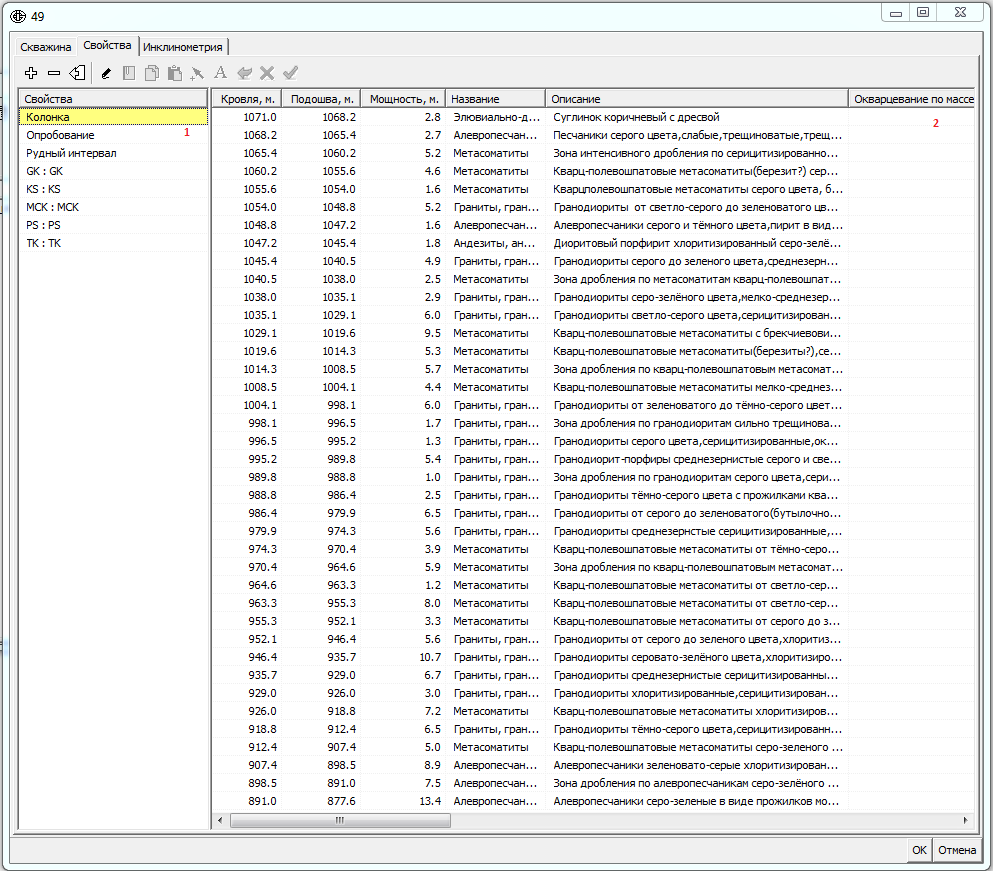Click Подошва cell 877.6

[321, 801]
